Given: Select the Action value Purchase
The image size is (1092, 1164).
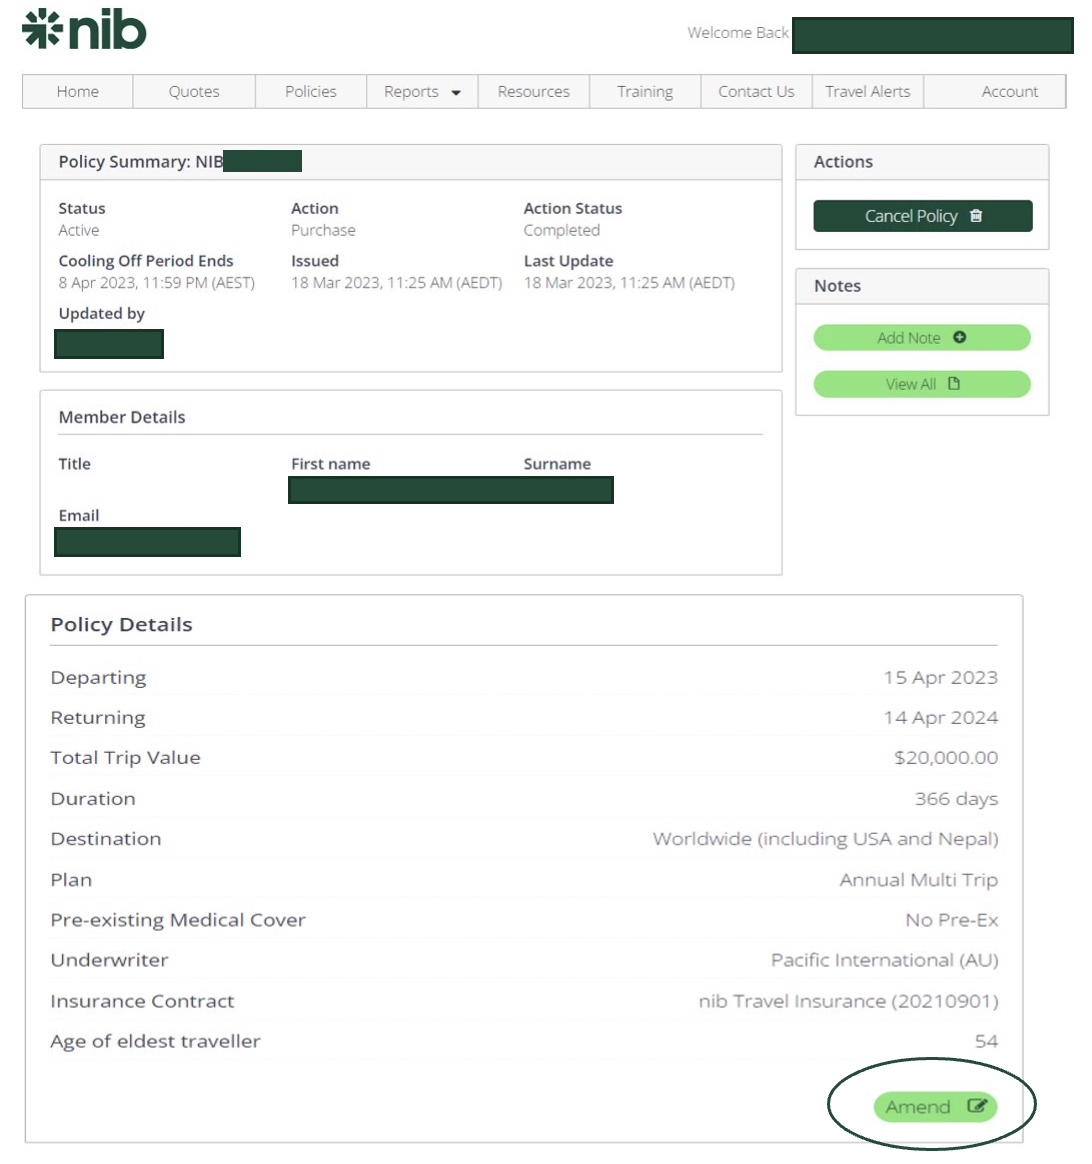Looking at the screenshot, I should tap(323, 230).
